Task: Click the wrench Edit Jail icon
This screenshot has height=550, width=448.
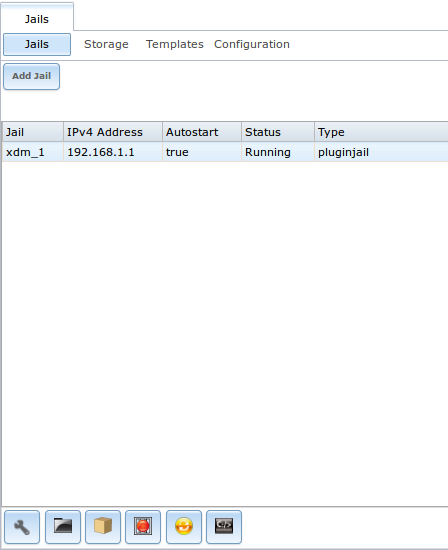Action: 22,527
